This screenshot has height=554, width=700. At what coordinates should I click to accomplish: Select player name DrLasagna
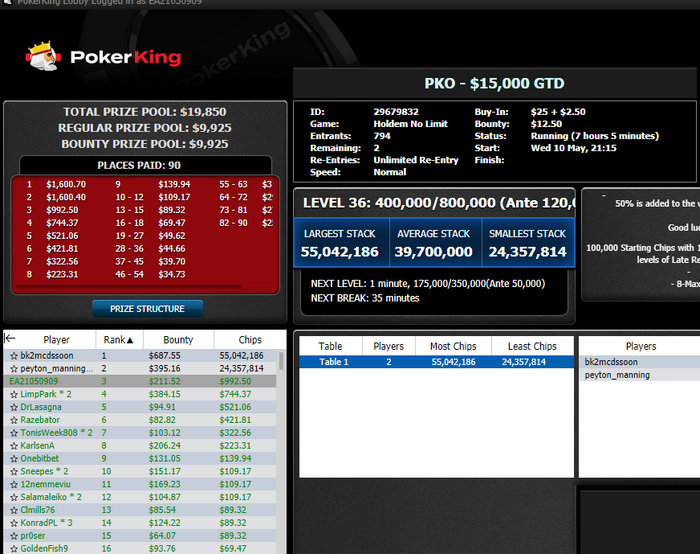(41, 407)
